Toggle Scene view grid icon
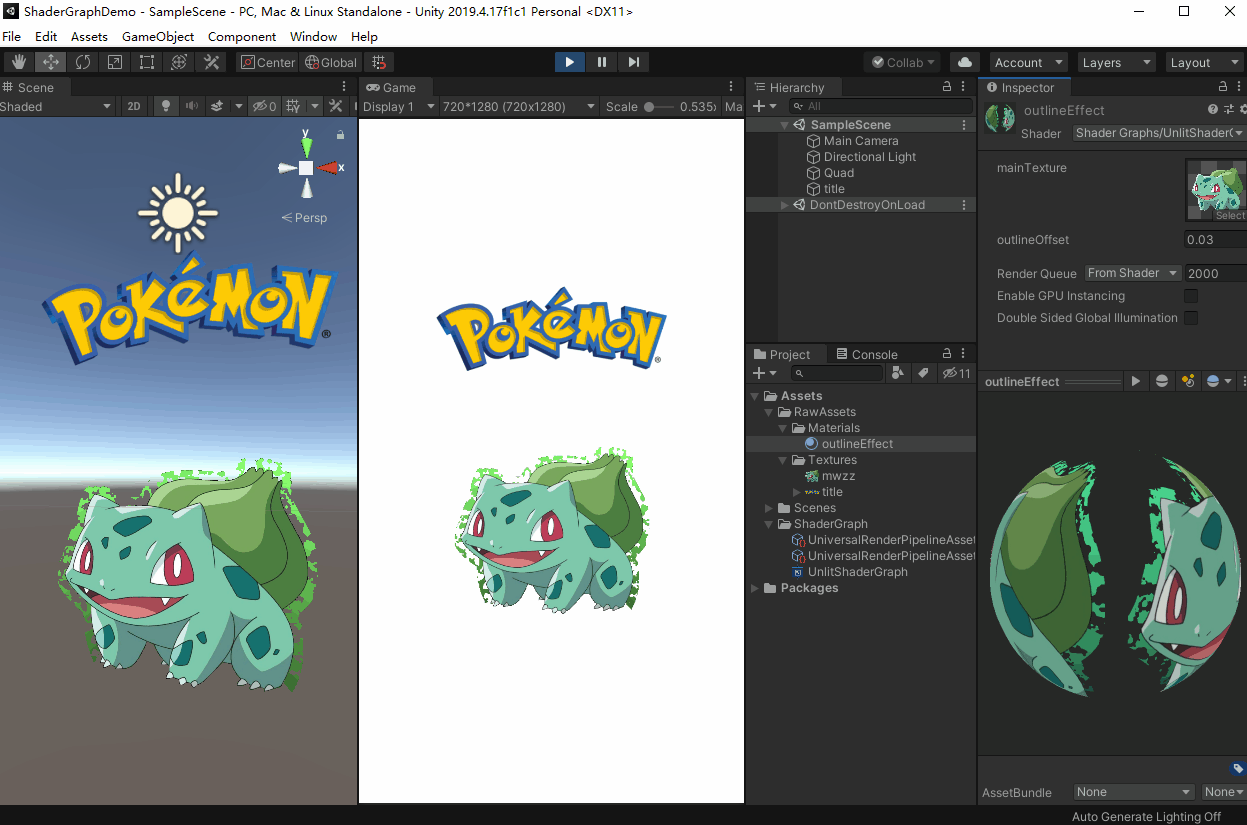Viewport: 1247px width, 825px height. tap(293, 106)
